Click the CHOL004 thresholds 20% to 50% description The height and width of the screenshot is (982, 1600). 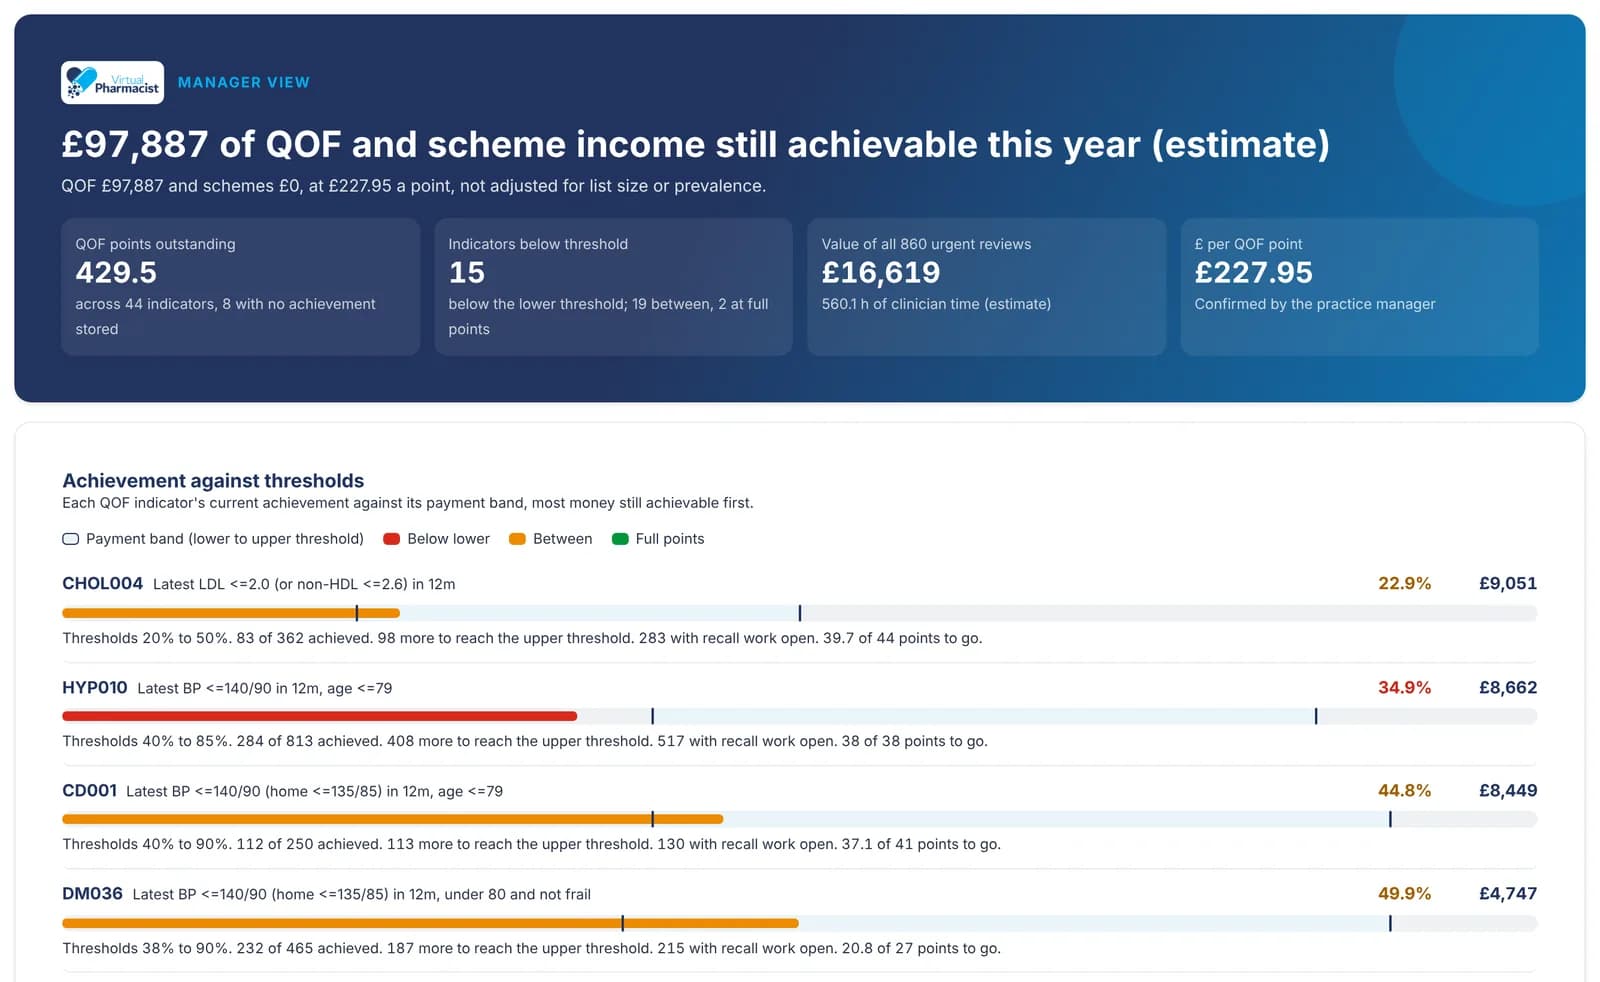point(522,638)
